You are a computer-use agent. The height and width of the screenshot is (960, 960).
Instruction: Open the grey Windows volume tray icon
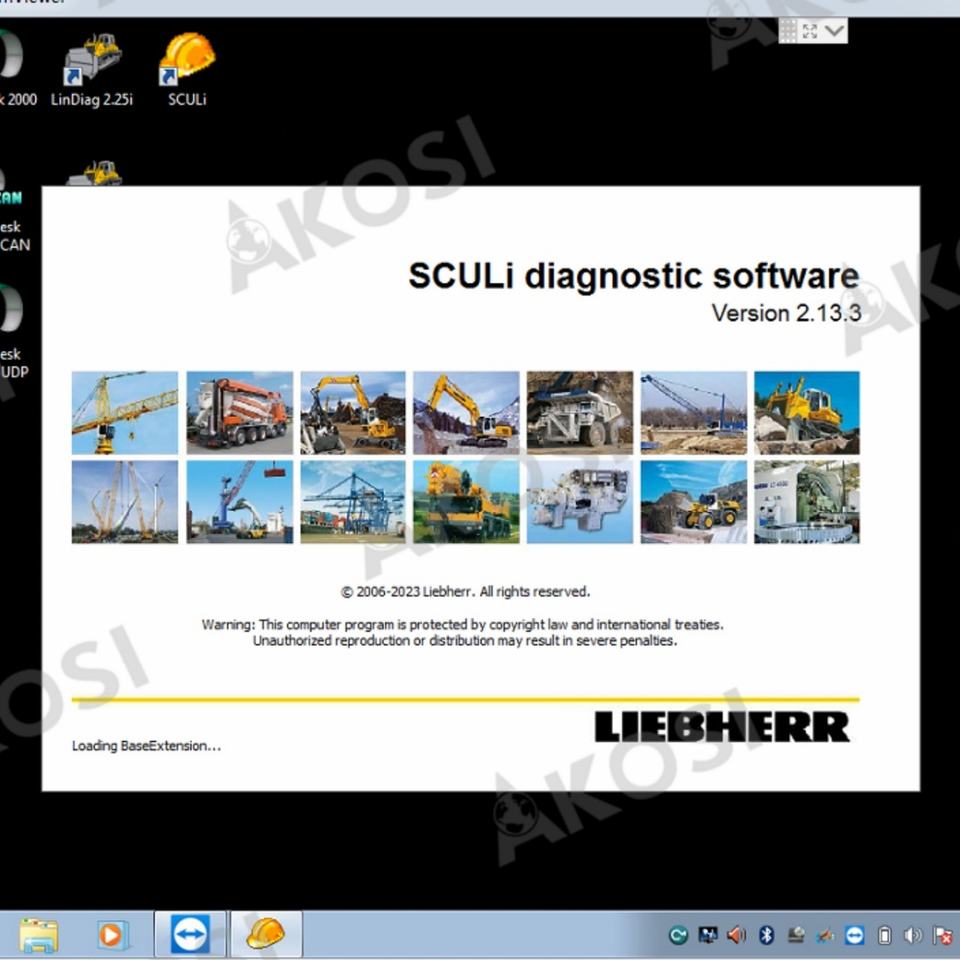tap(913, 935)
